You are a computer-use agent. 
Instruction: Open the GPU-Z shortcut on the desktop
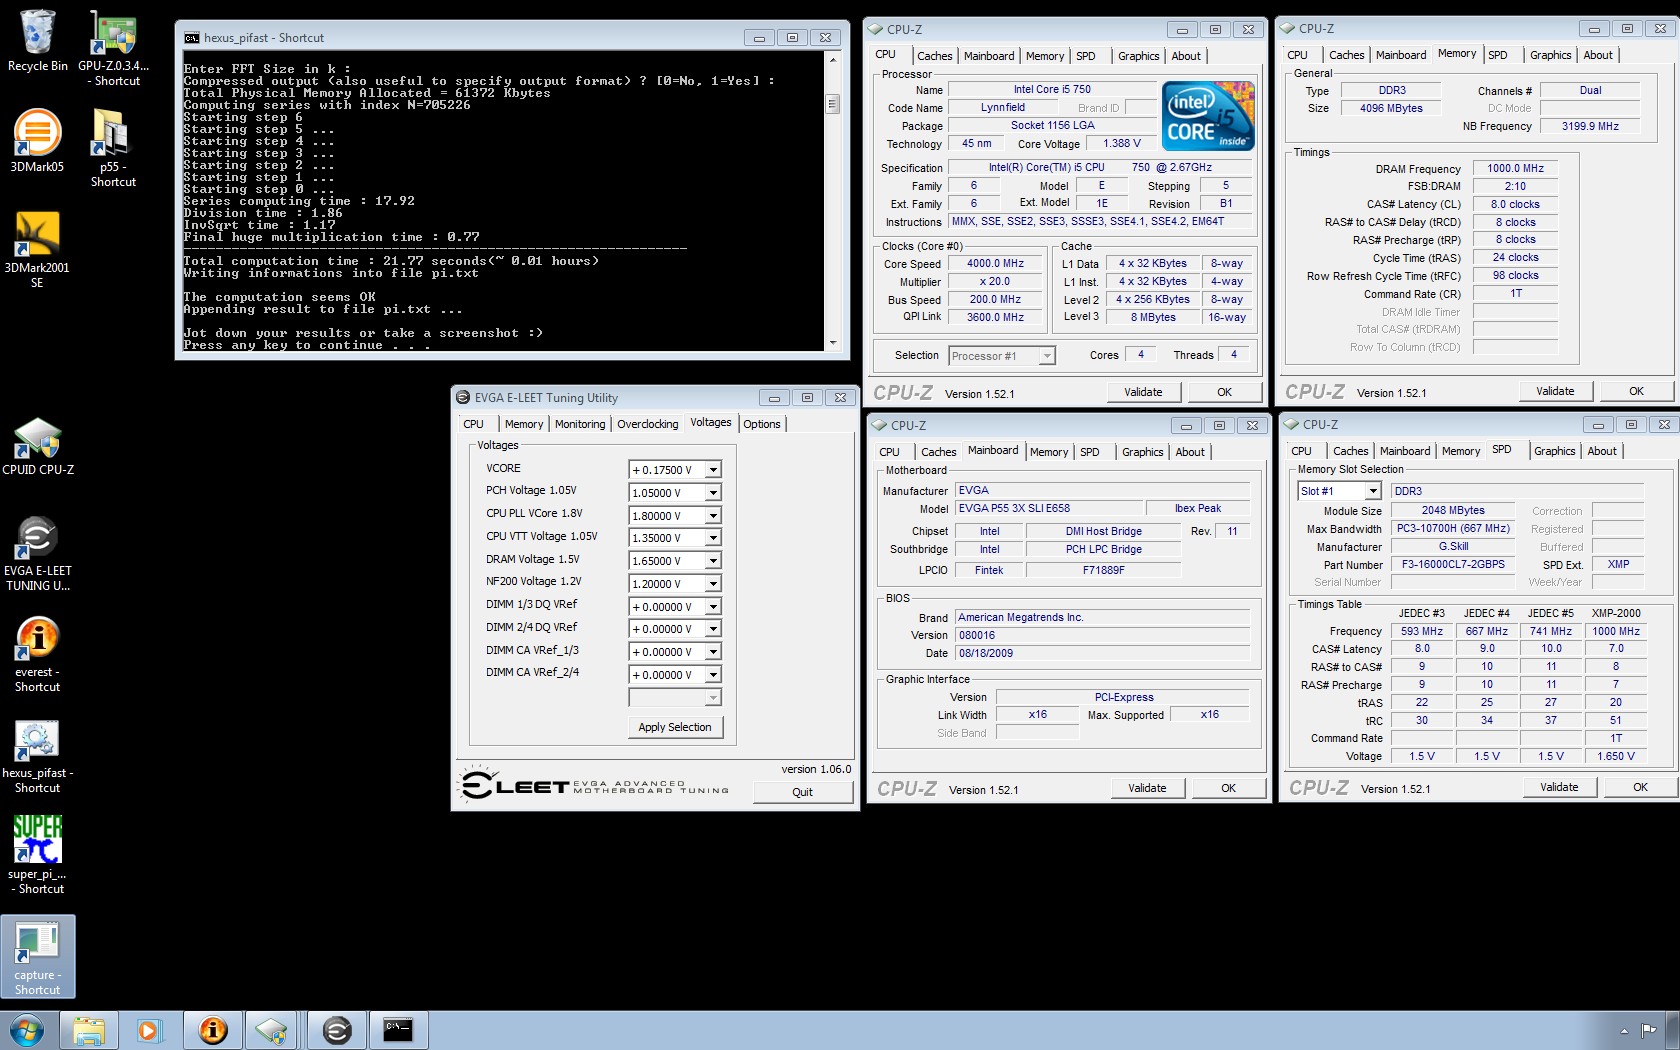113,47
